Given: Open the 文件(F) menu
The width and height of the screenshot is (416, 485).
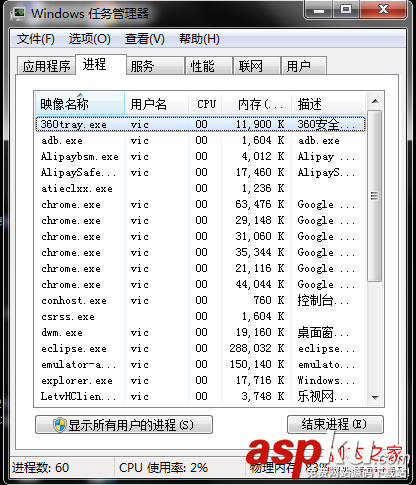Looking at the screenshot, I should [x=36, y=39].
